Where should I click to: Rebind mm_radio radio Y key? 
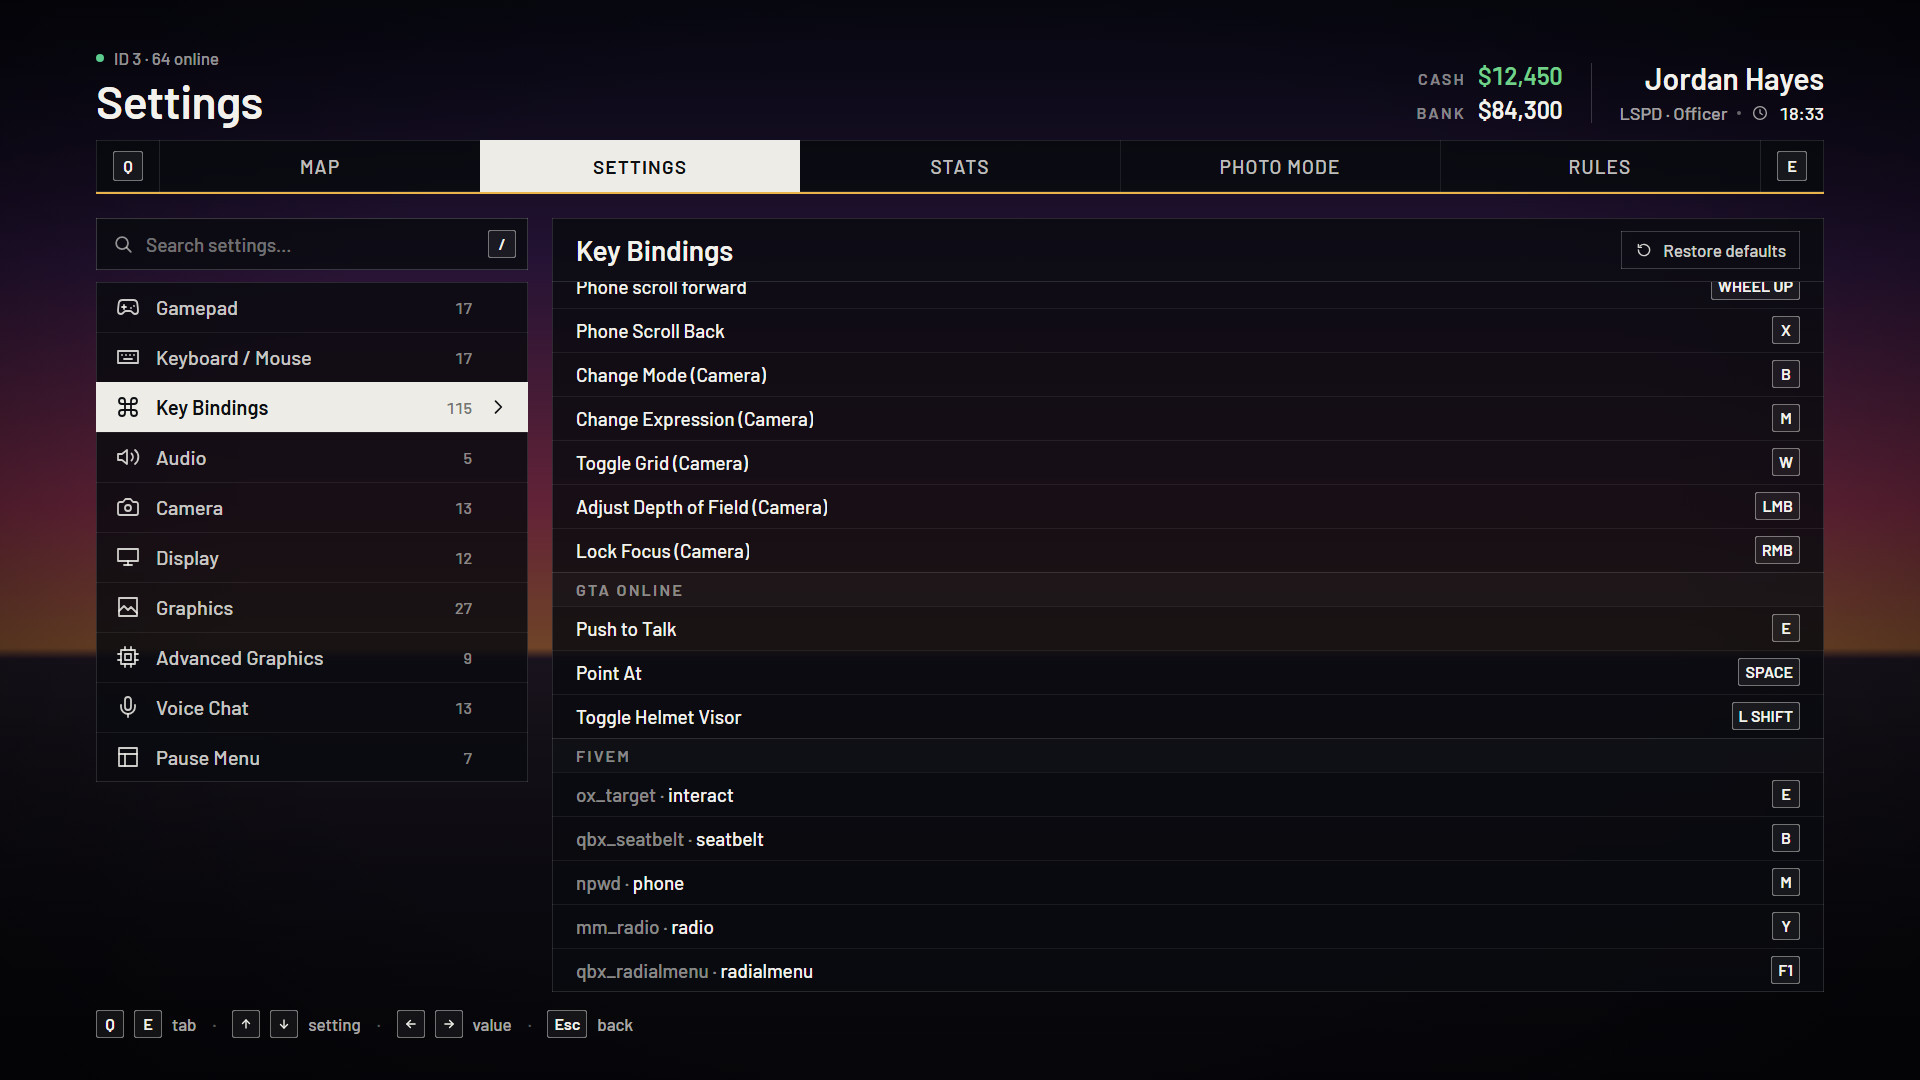coord(1786,927)
